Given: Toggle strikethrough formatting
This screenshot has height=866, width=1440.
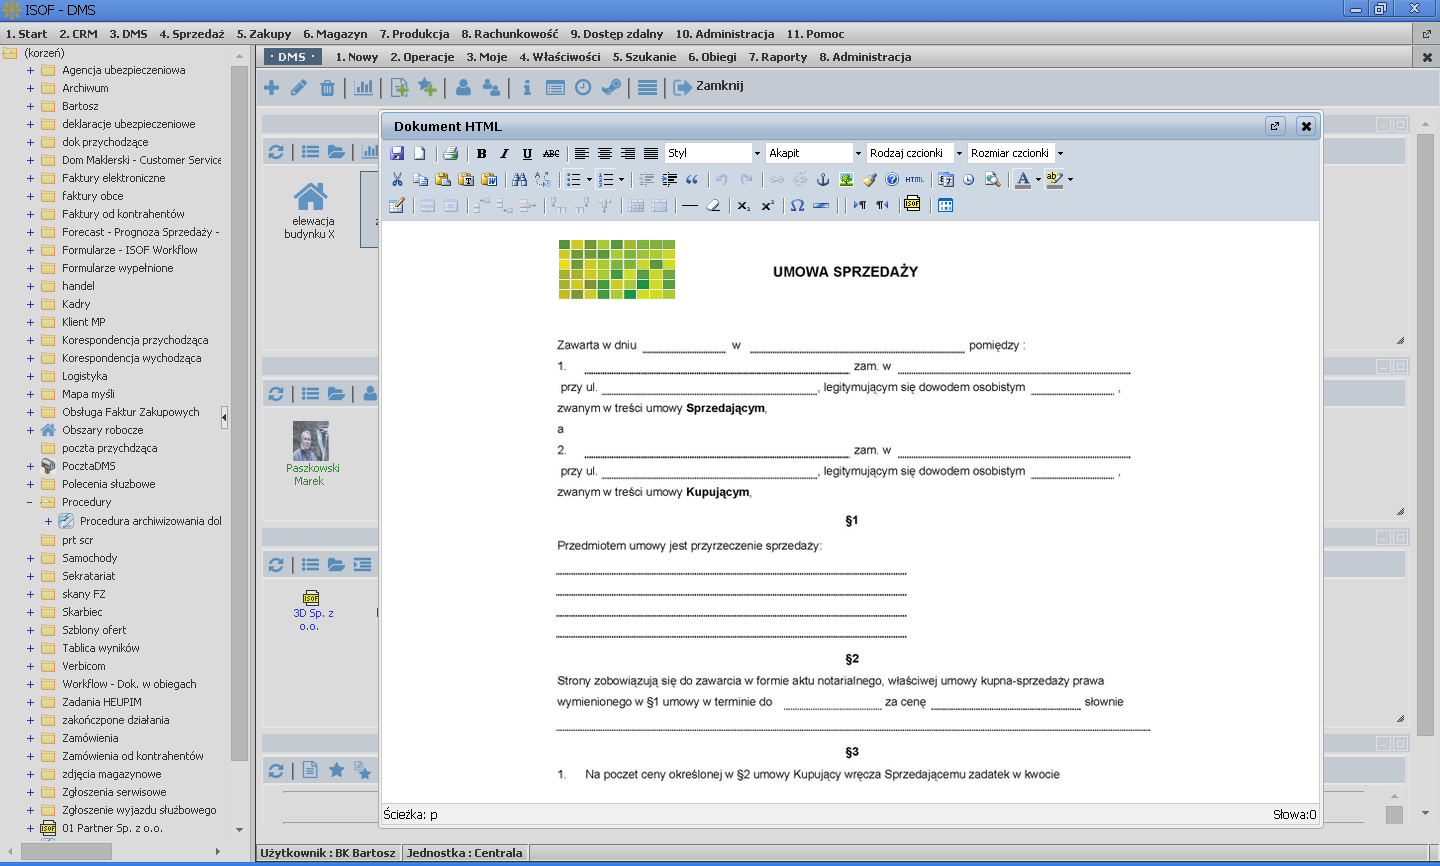Looking at the screenshot, I should 551,153.
